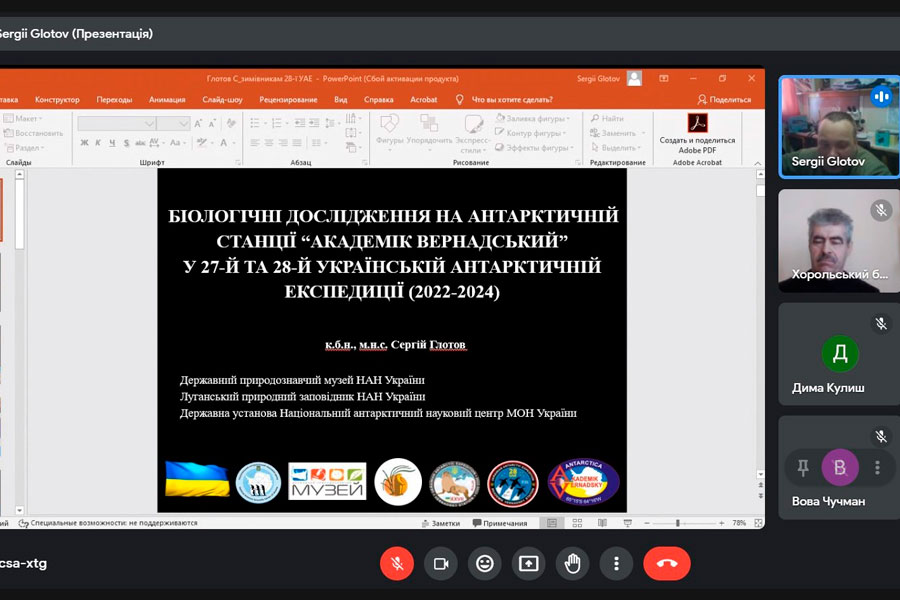Align the text left
This screenshot has height=600, width=900.
[x=255, y=142]
